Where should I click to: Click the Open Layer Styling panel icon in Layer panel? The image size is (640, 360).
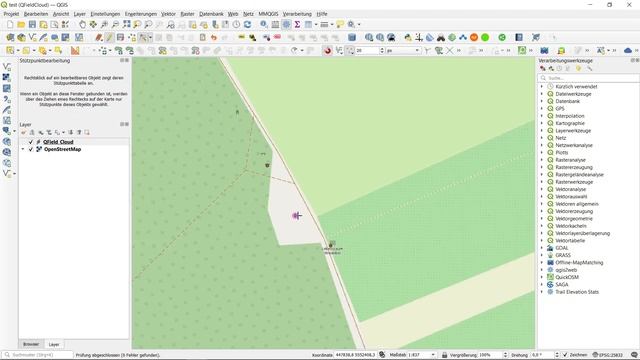click(23, 132)
